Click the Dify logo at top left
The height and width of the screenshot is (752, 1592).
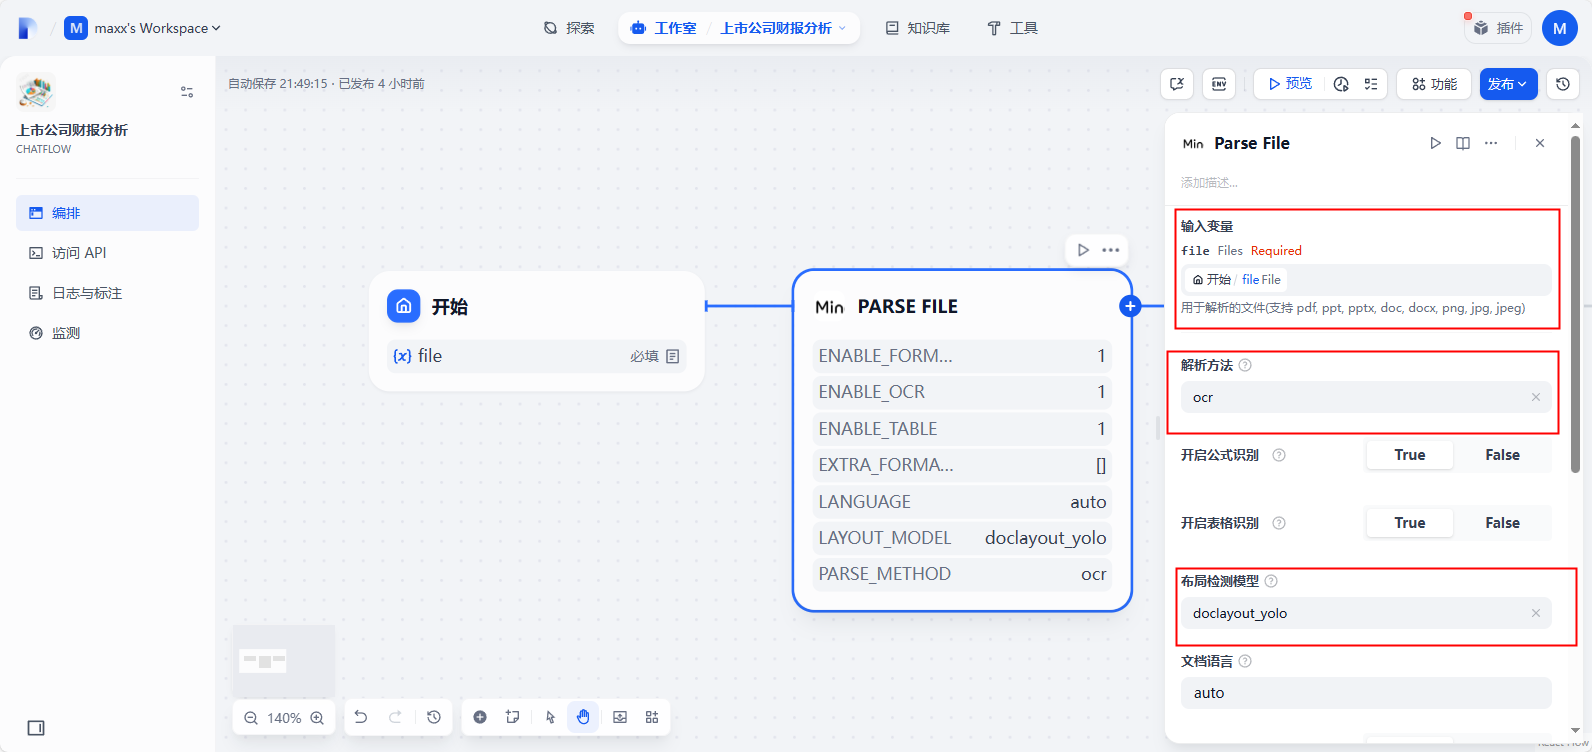tap(28, 28)
